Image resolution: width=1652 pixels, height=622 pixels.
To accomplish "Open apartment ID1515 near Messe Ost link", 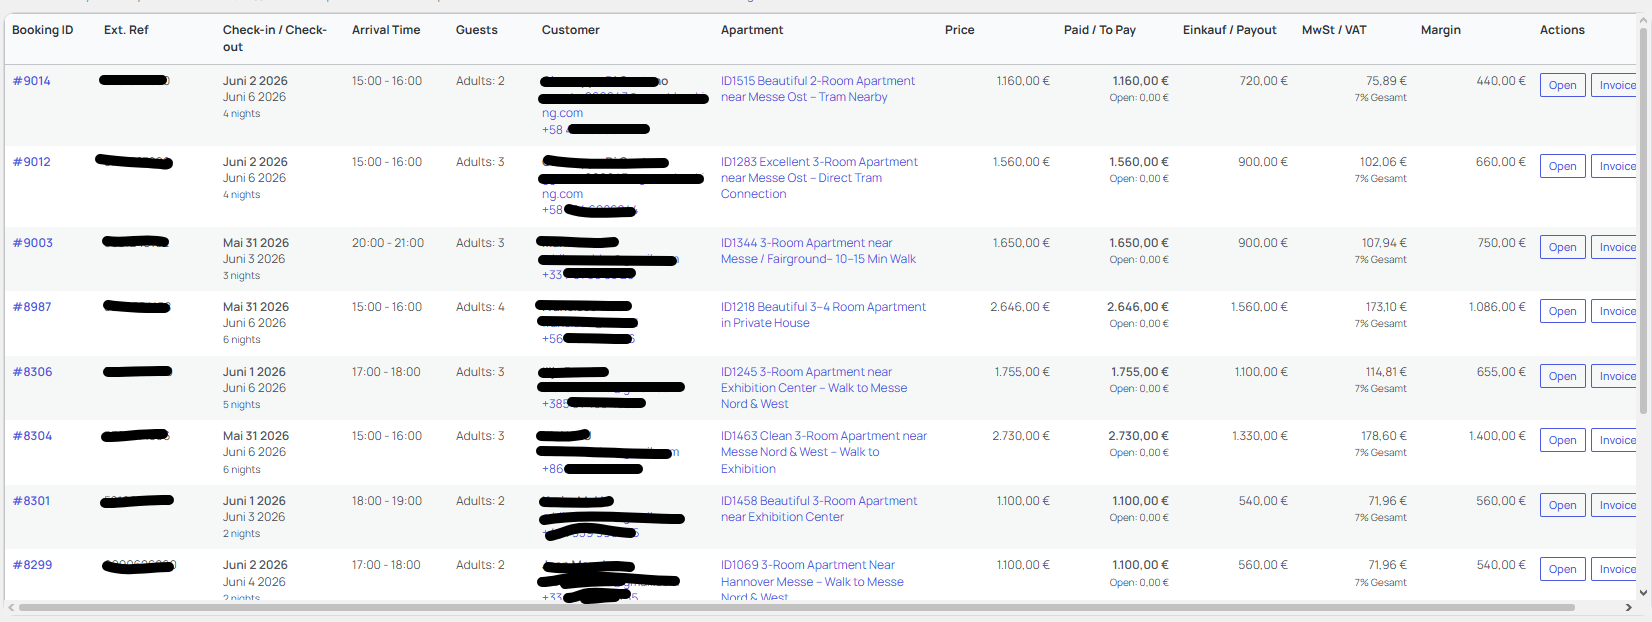I will click(818, 89).
